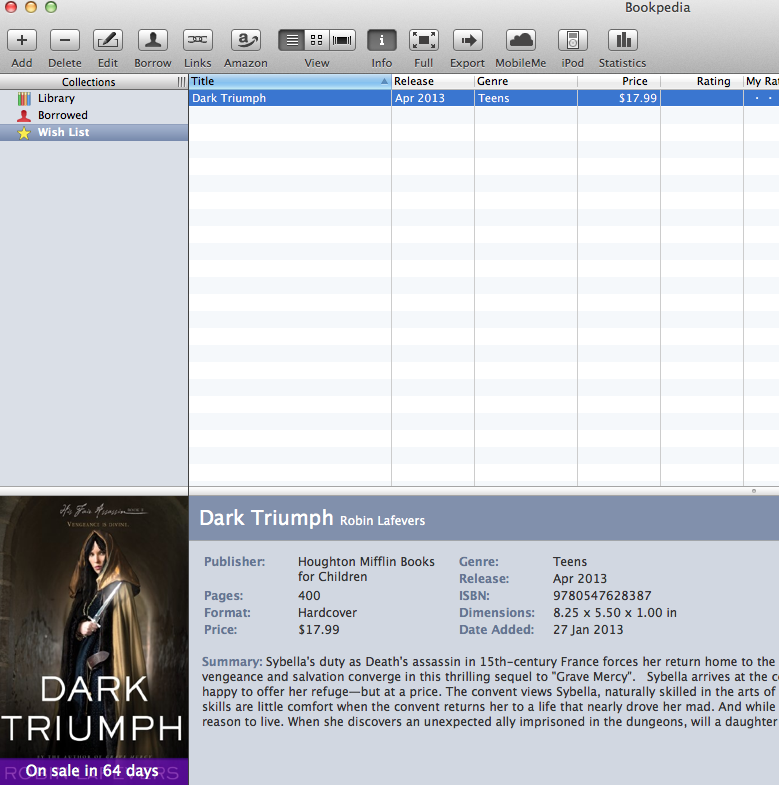Click the Export arrow icon
The image size is (779, 785).
click(x=468, y=41)
